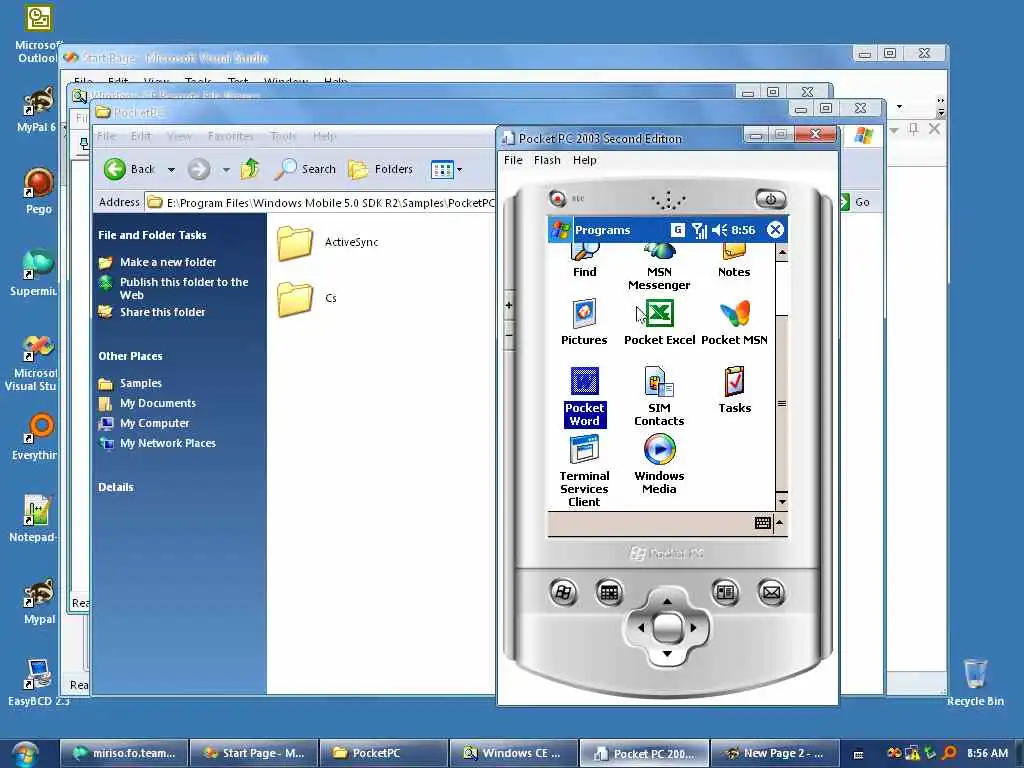Switch to PocketPC taskbar button
Viewport: 1024px width, 768px height.
point(383,753)
